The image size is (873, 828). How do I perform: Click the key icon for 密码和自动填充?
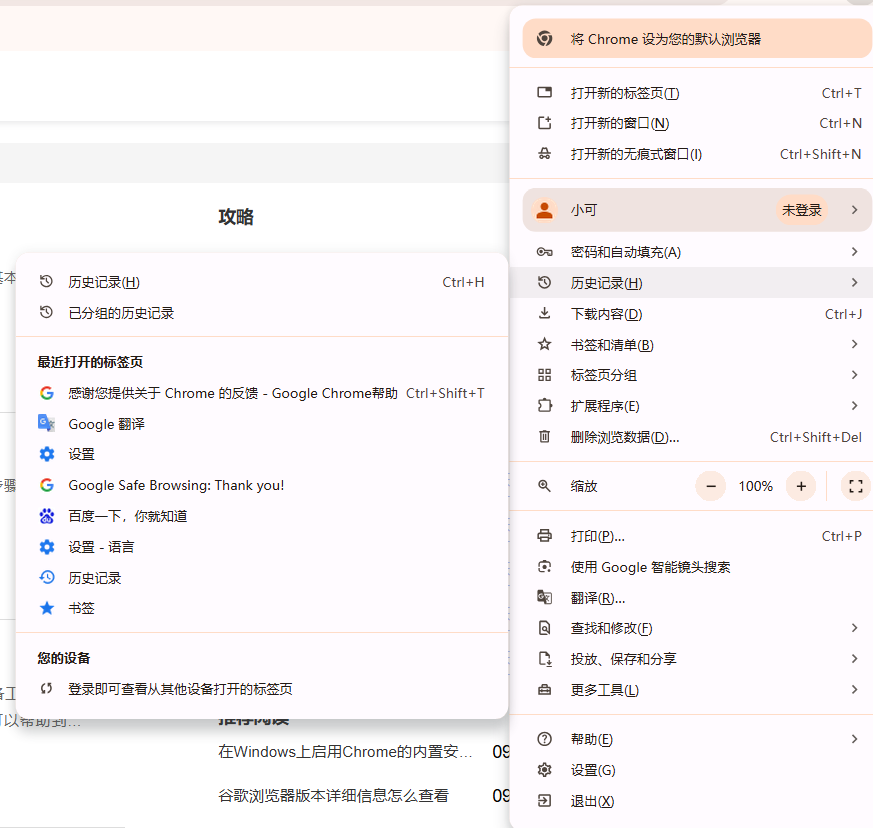[x=545, y=252]
